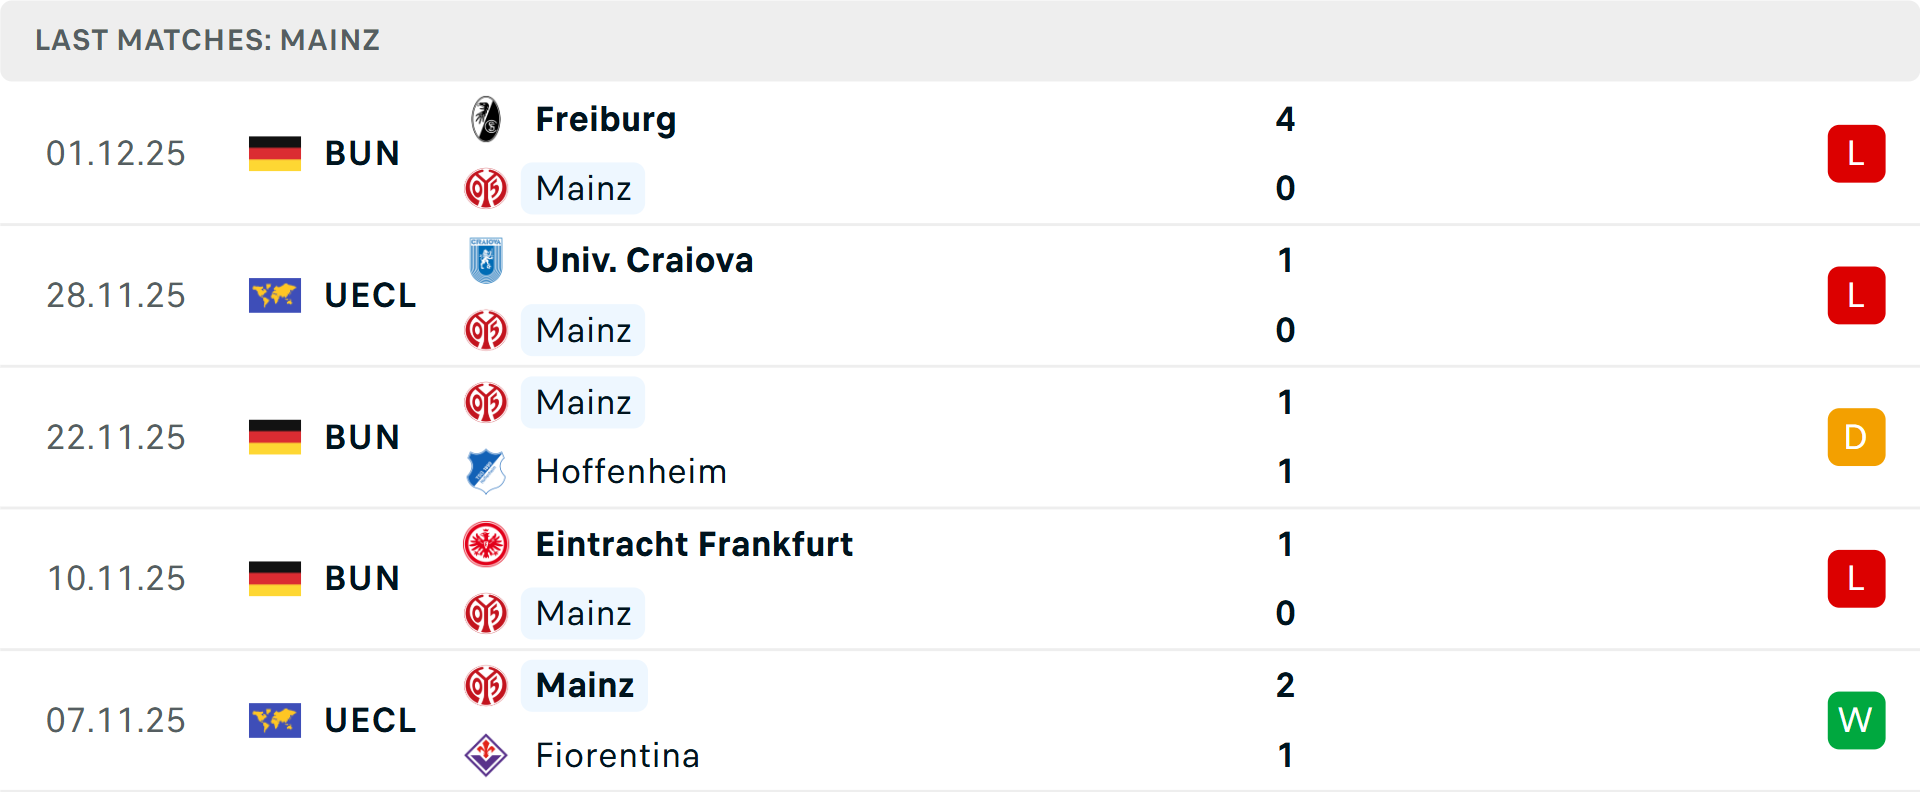Image resolution: width=1920 pixels, height=792 pixels.
Task: Open the Freiburg team page link
Action: click(605, 119)
